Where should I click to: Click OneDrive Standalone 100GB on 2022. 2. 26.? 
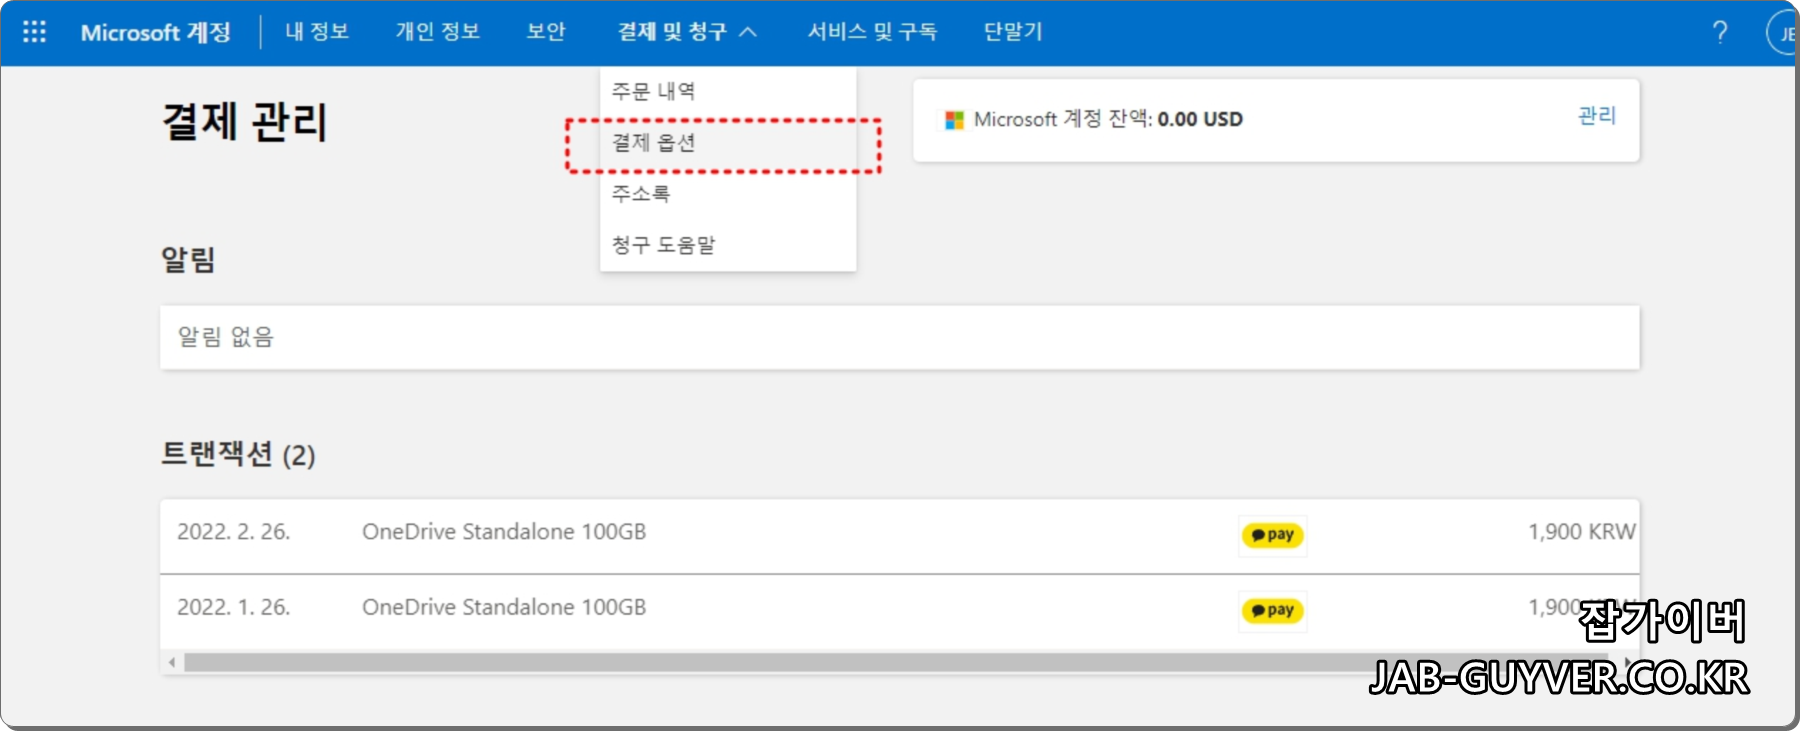tap(504, 532)
